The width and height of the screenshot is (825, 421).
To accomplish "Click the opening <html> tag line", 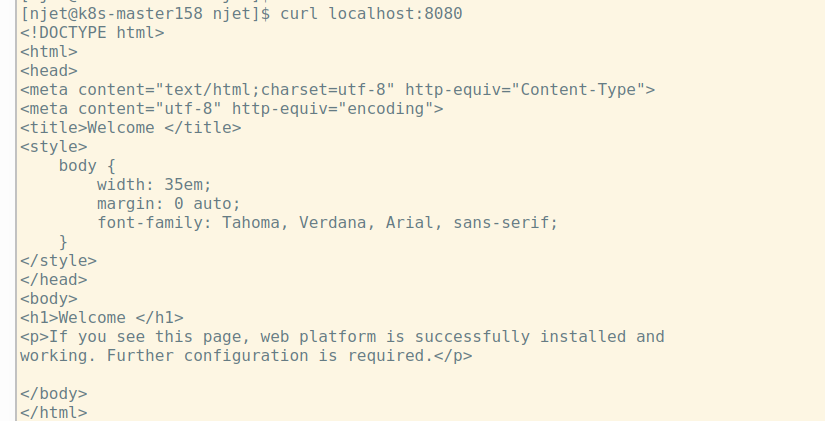I will (48, 51).
